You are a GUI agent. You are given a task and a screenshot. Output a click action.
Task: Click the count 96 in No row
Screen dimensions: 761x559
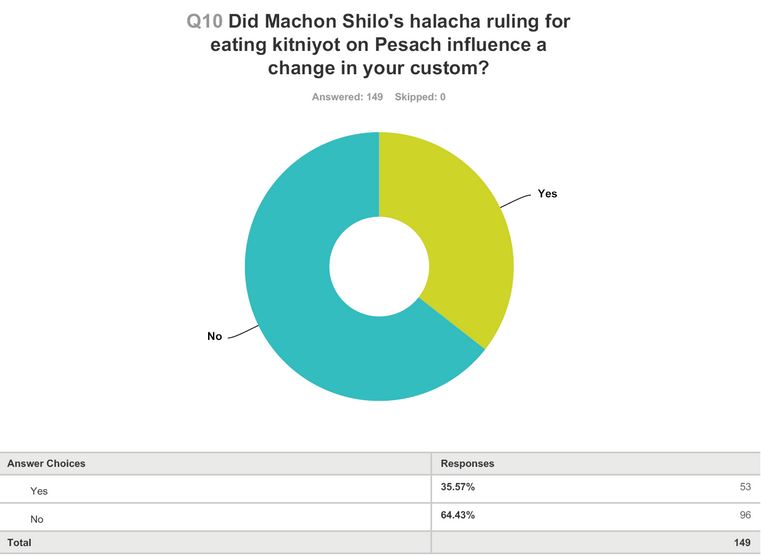744,515
